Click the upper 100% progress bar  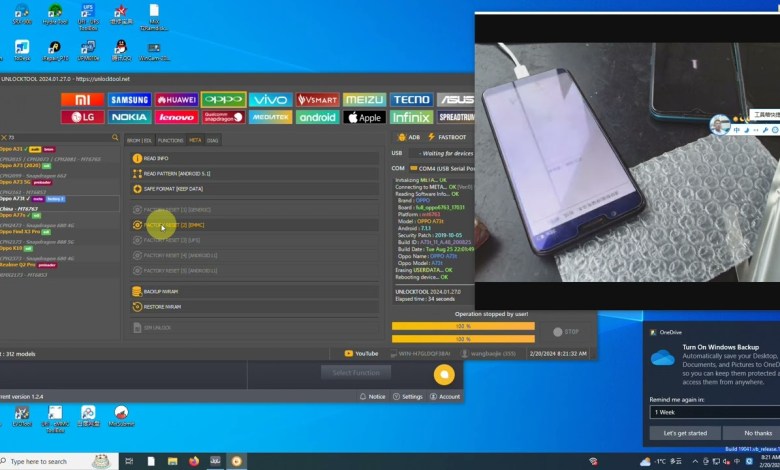click(463, 326)
